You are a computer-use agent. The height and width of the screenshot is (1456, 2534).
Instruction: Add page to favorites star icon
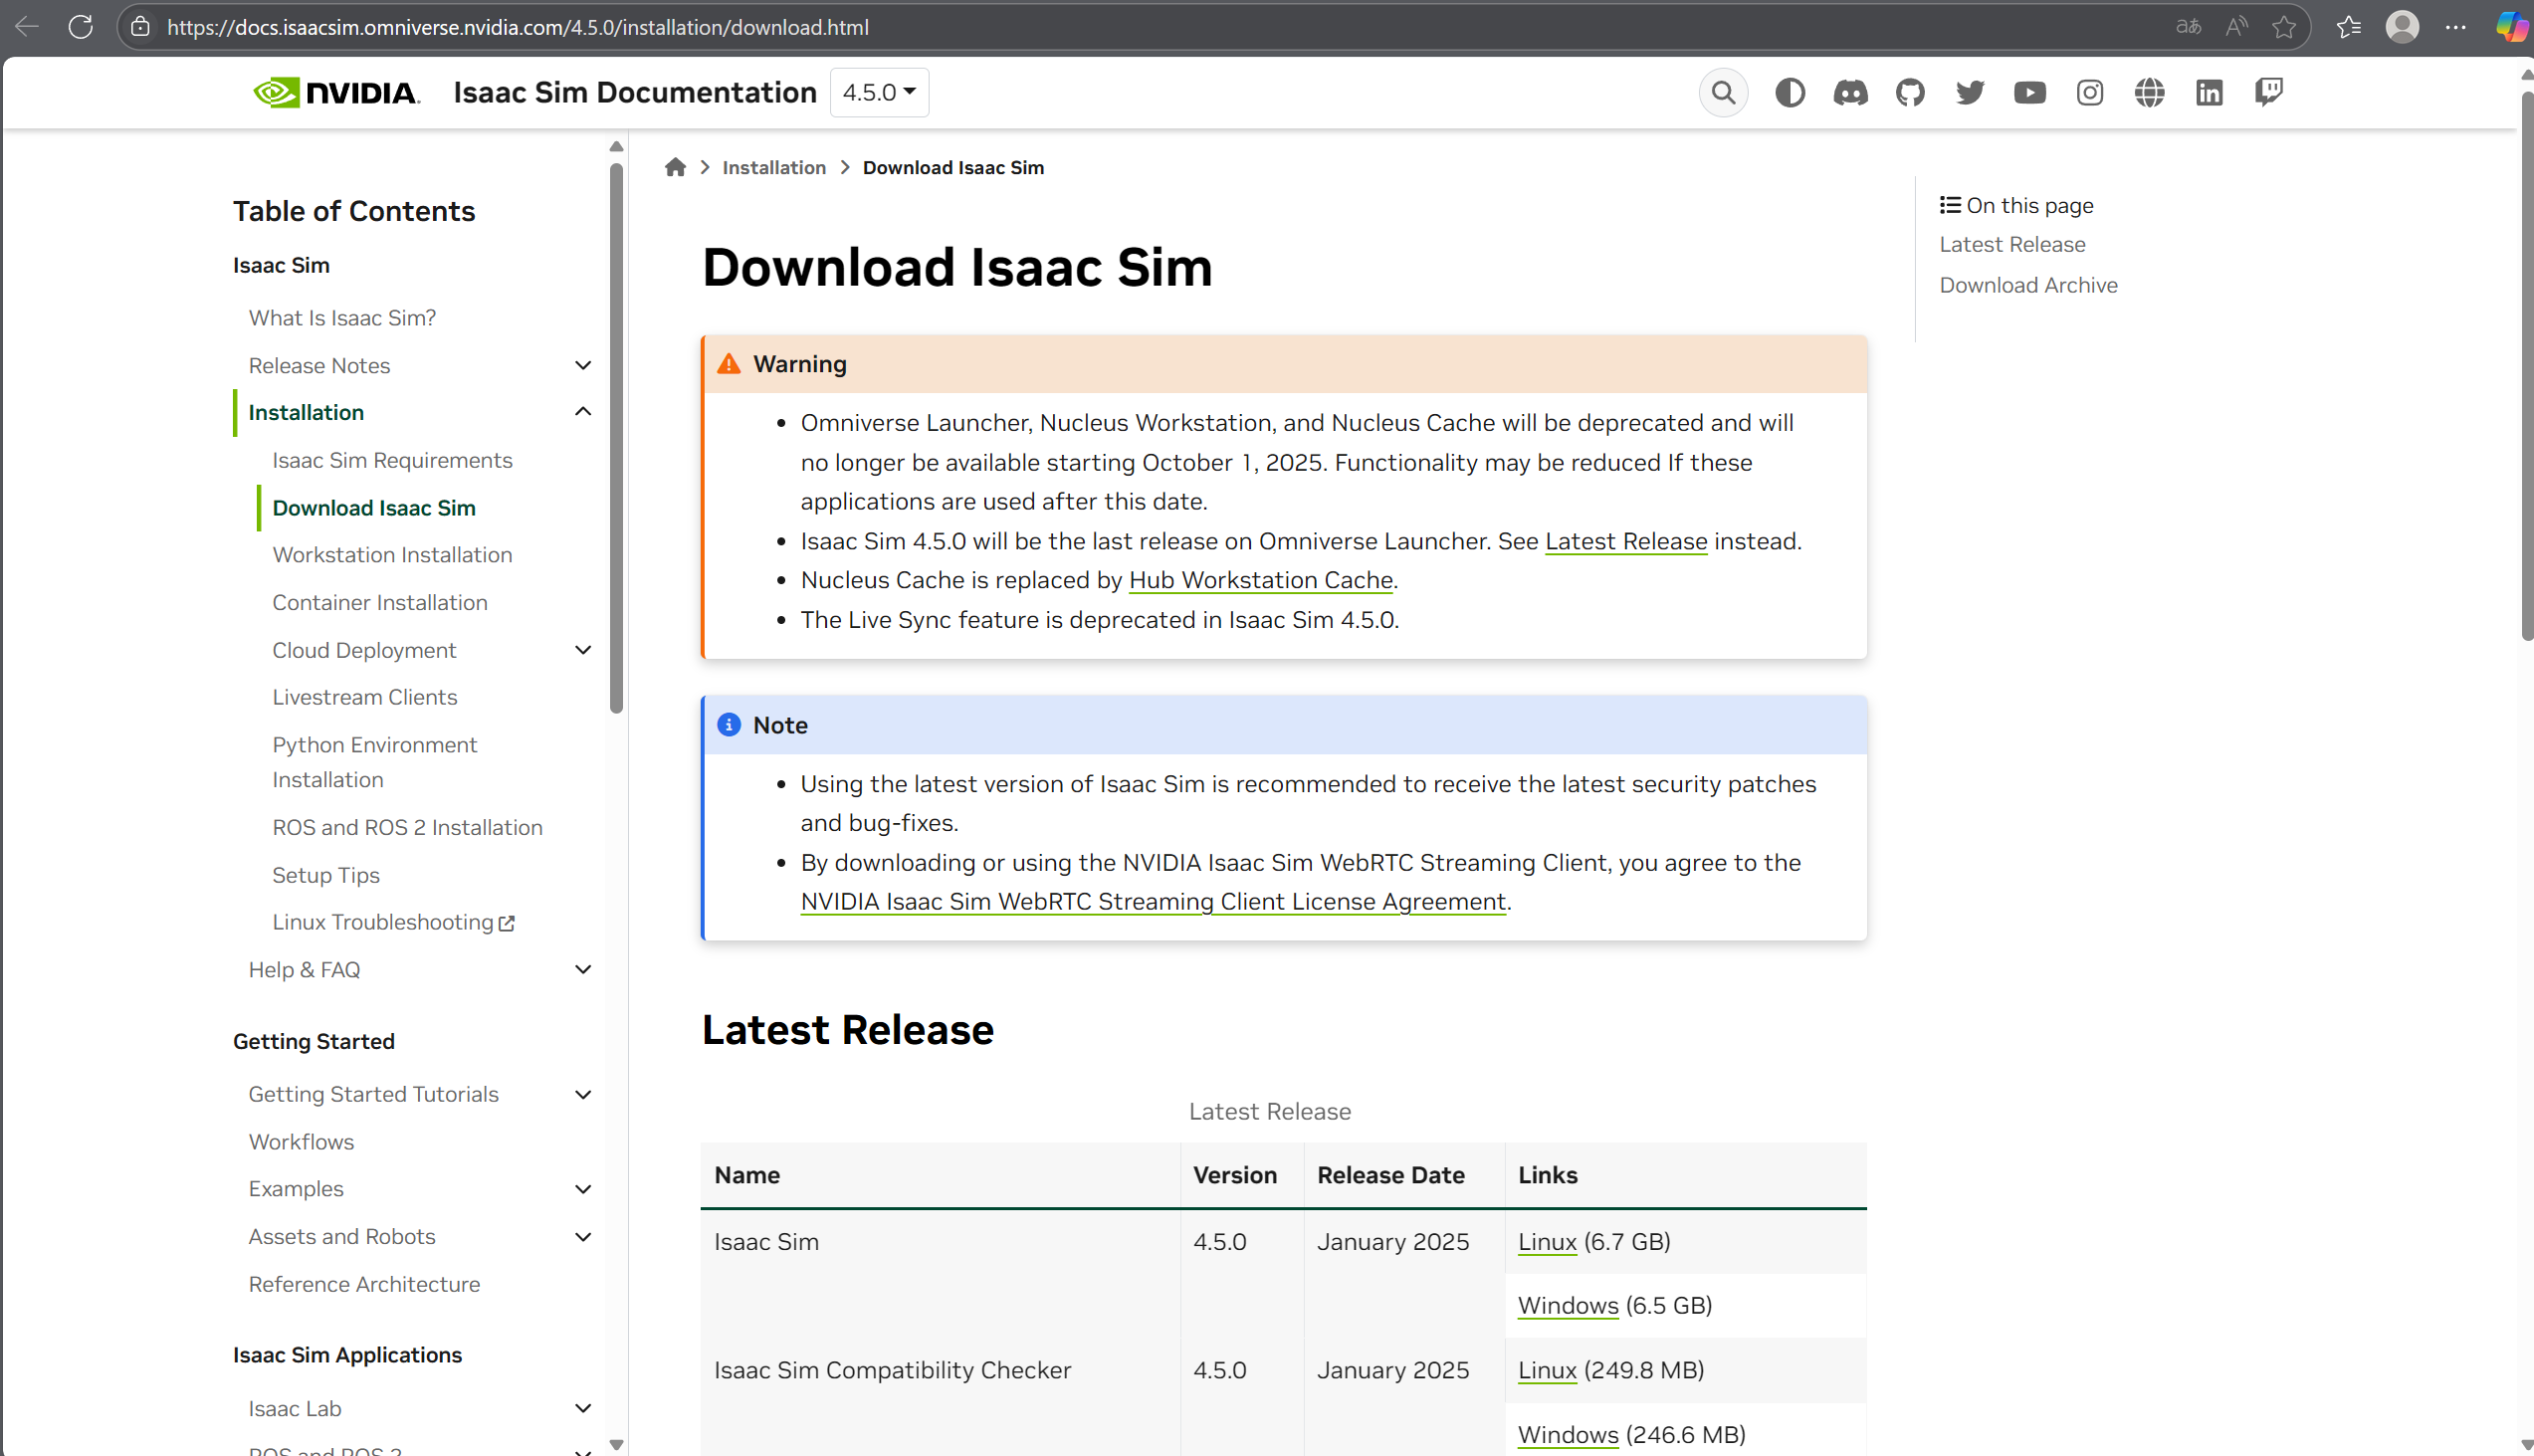pos(2283,27)
